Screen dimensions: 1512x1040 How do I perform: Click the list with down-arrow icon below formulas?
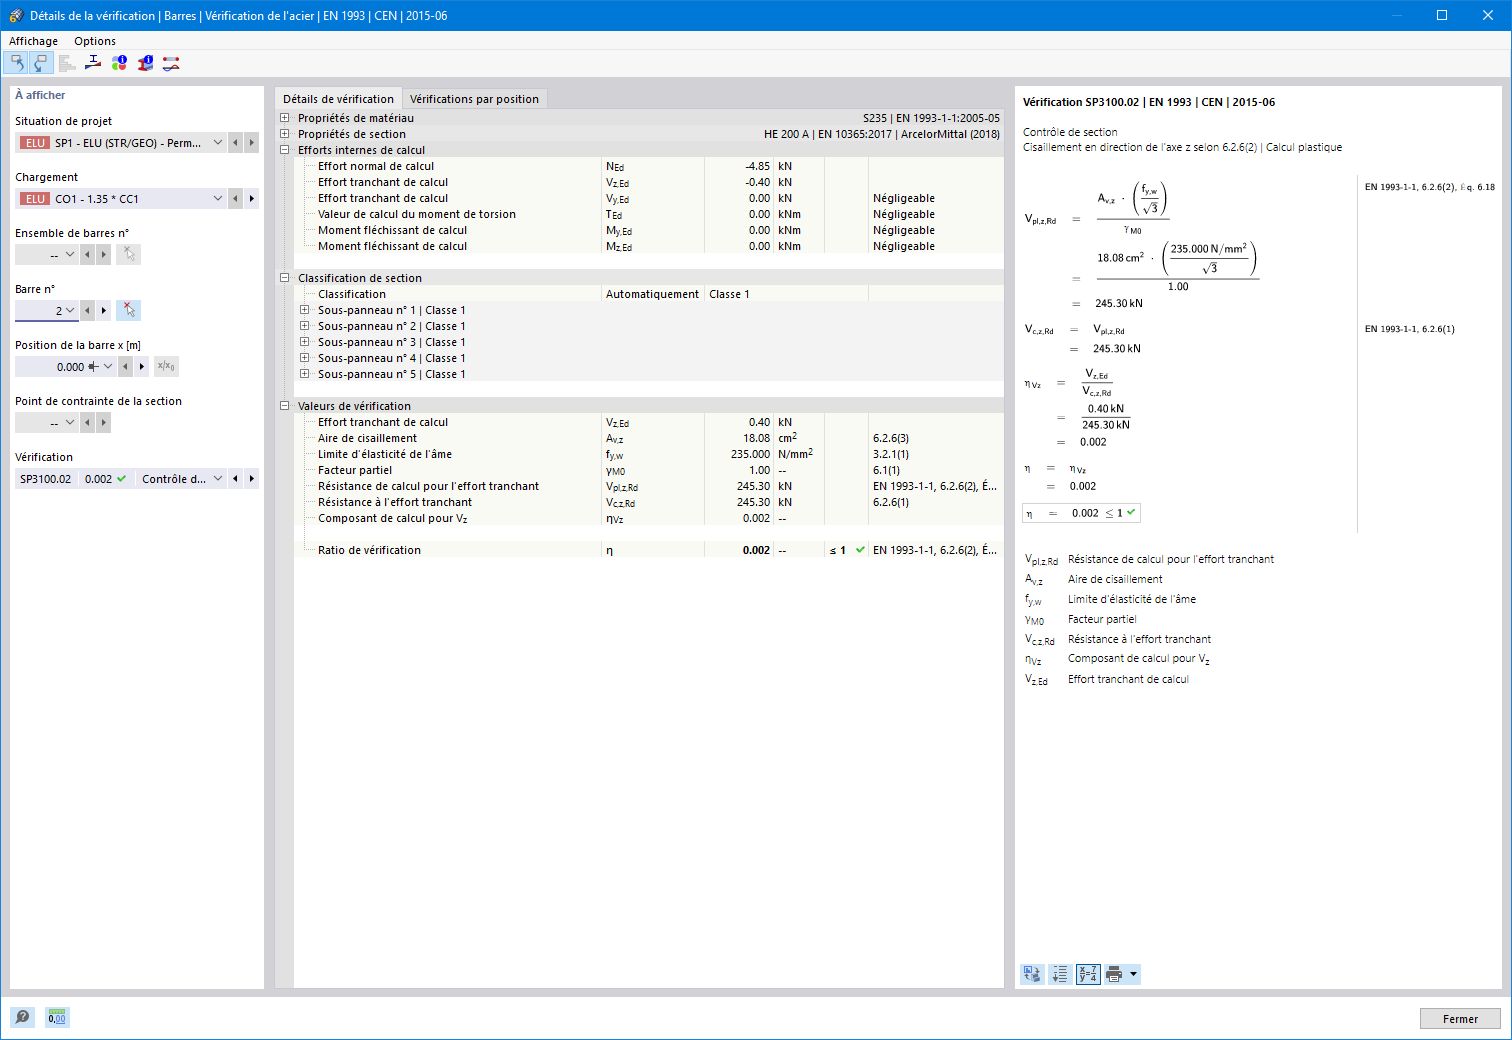(x=1060, y=974)
